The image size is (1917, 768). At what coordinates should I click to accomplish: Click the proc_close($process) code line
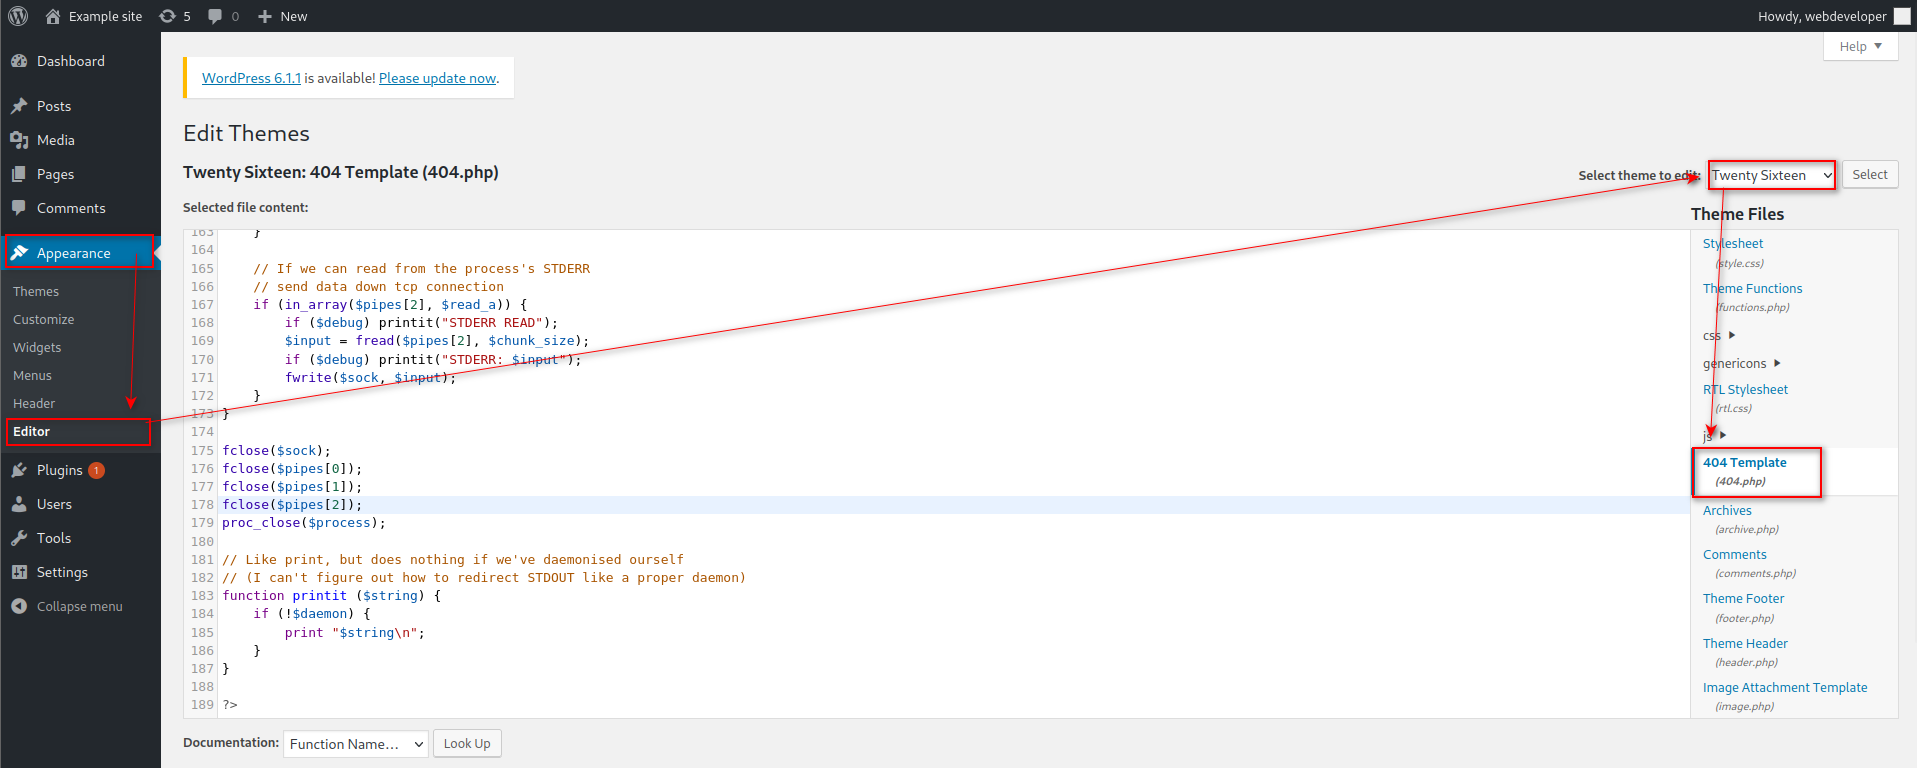[x=304, y=523]
